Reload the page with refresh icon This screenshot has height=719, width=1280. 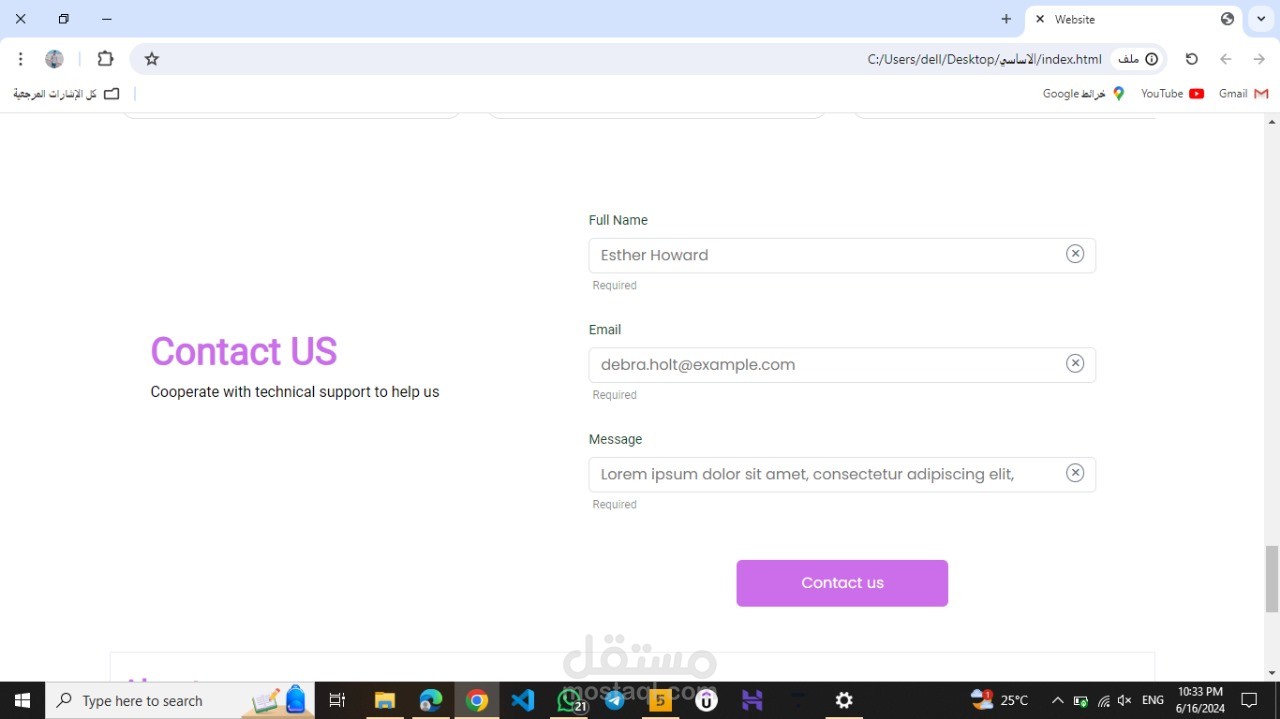pyautogui.click(x=1191, y=59)
